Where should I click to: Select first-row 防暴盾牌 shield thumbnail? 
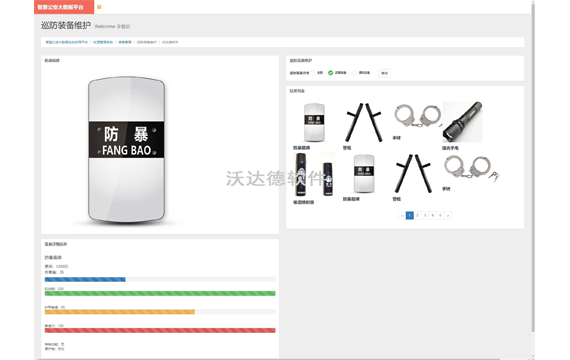point(314,122)
